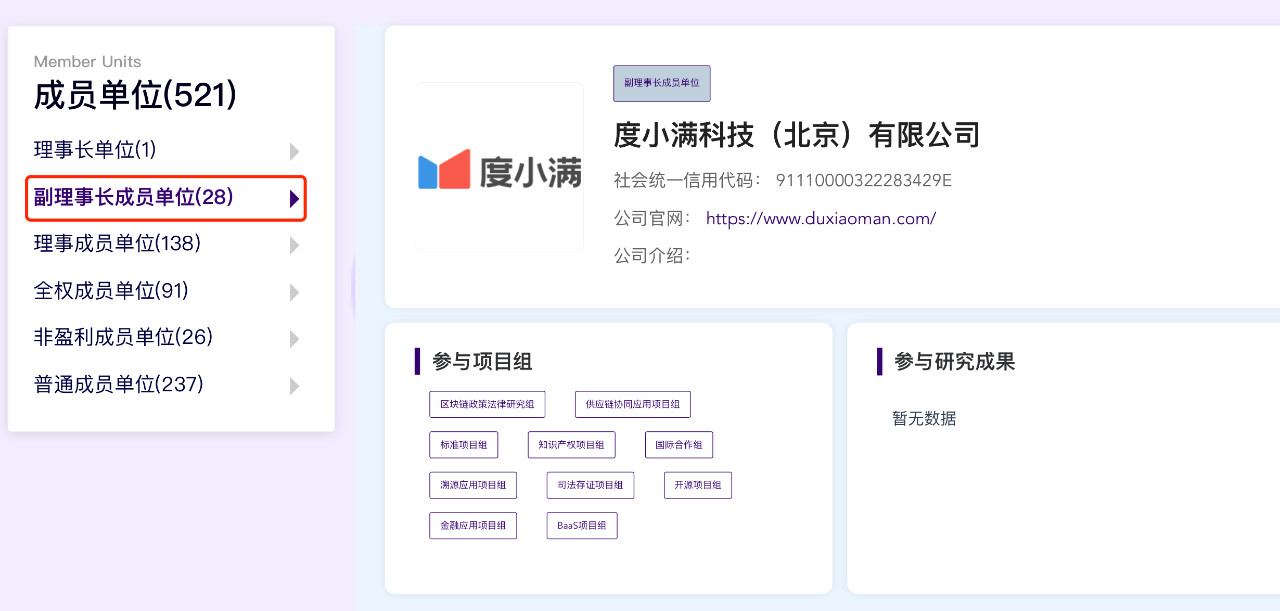Open 理事成员单位(138) list

point(118,243)
